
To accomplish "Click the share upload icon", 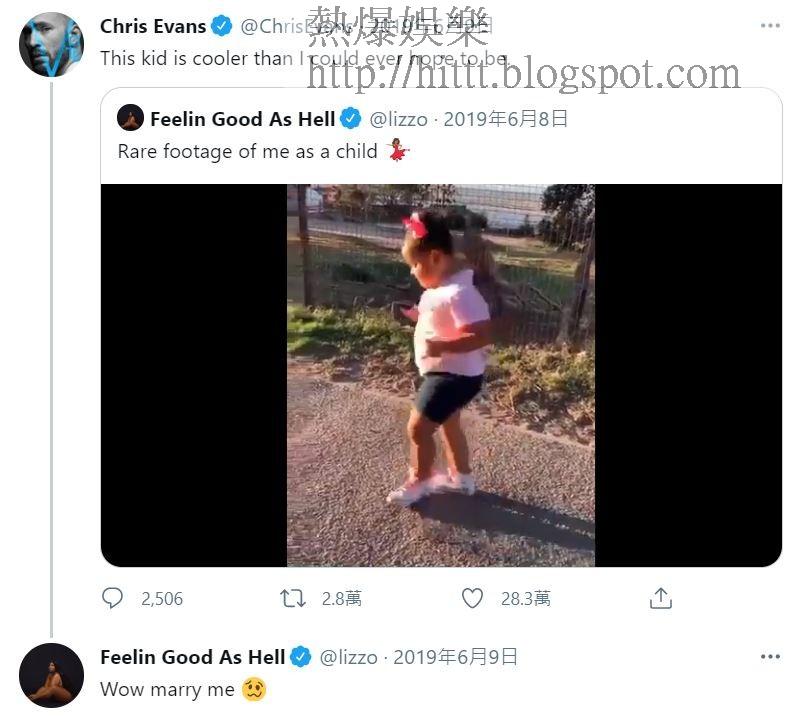I will tap(661, 598).
